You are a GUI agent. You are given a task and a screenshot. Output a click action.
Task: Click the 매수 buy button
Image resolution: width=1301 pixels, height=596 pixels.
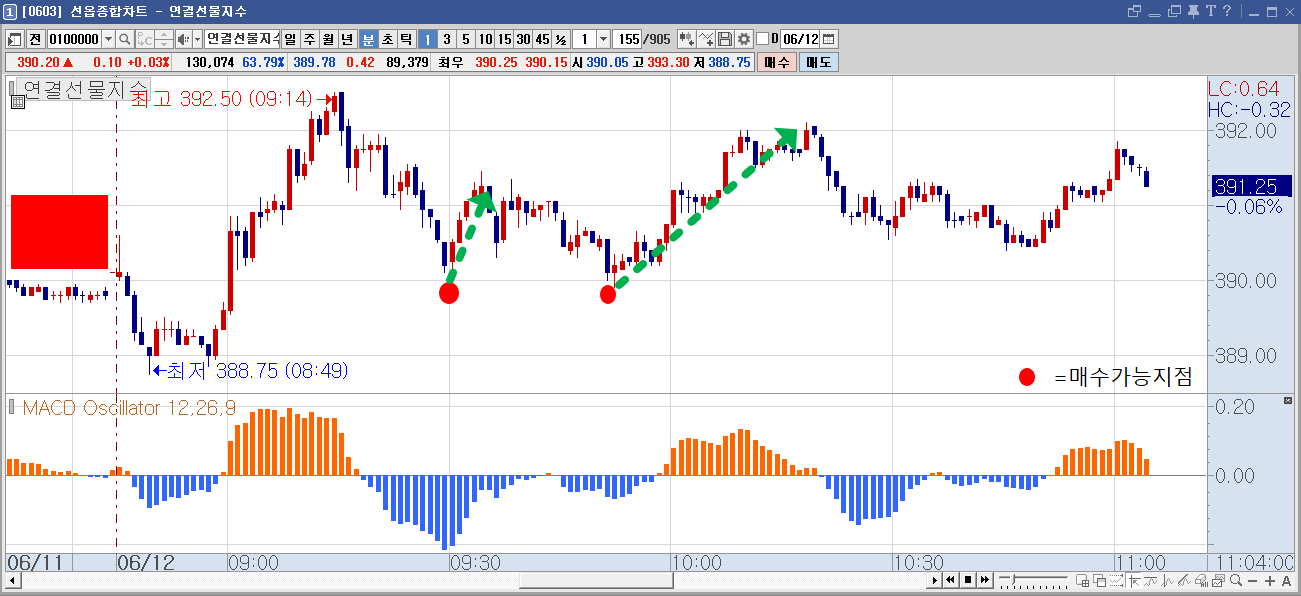pos(777,62)
